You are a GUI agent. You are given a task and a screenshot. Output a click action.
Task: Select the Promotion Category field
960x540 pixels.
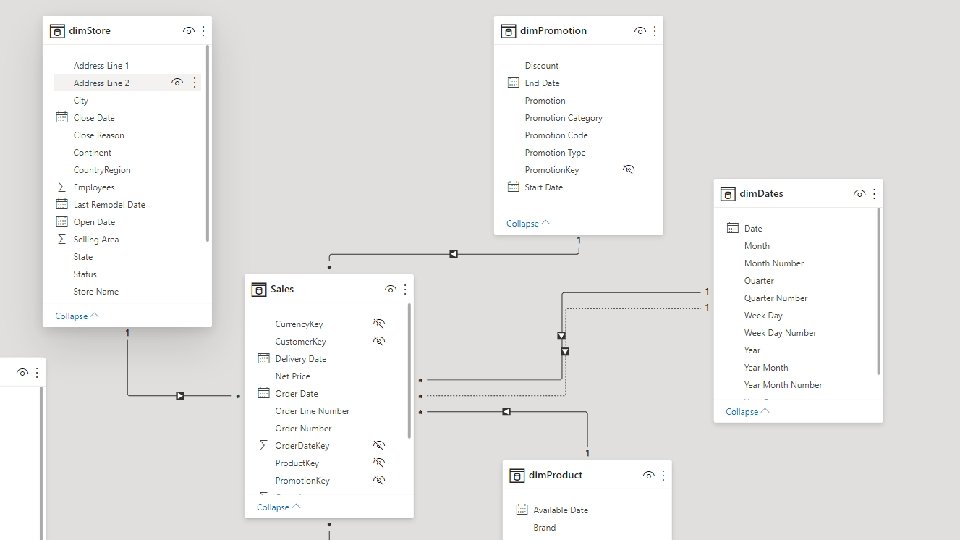tap(563, 118)
